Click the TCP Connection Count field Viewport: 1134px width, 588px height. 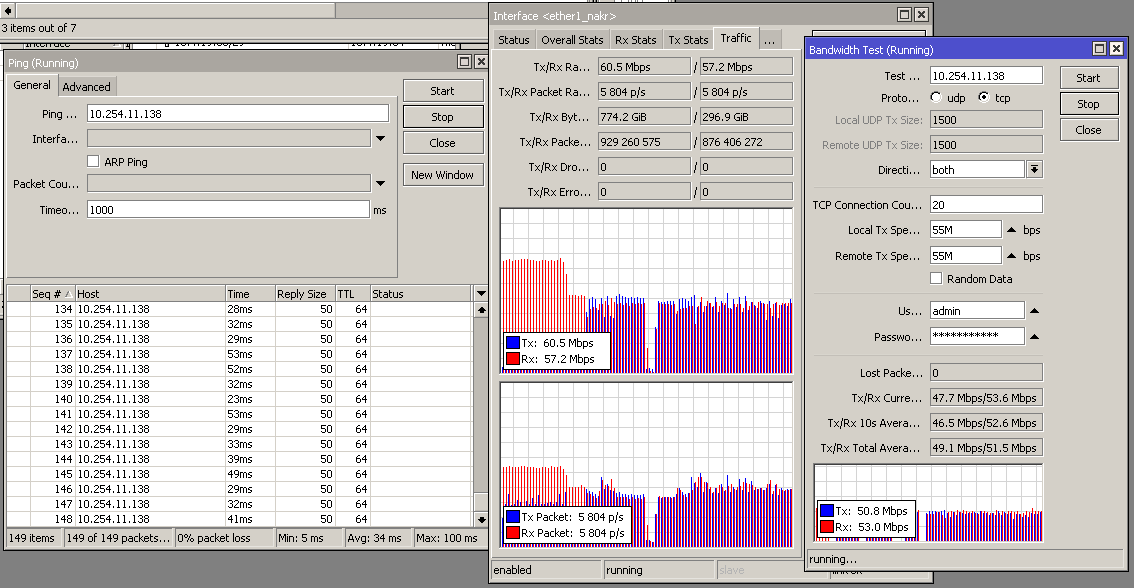pyautogui.click(x=986, y=205)
